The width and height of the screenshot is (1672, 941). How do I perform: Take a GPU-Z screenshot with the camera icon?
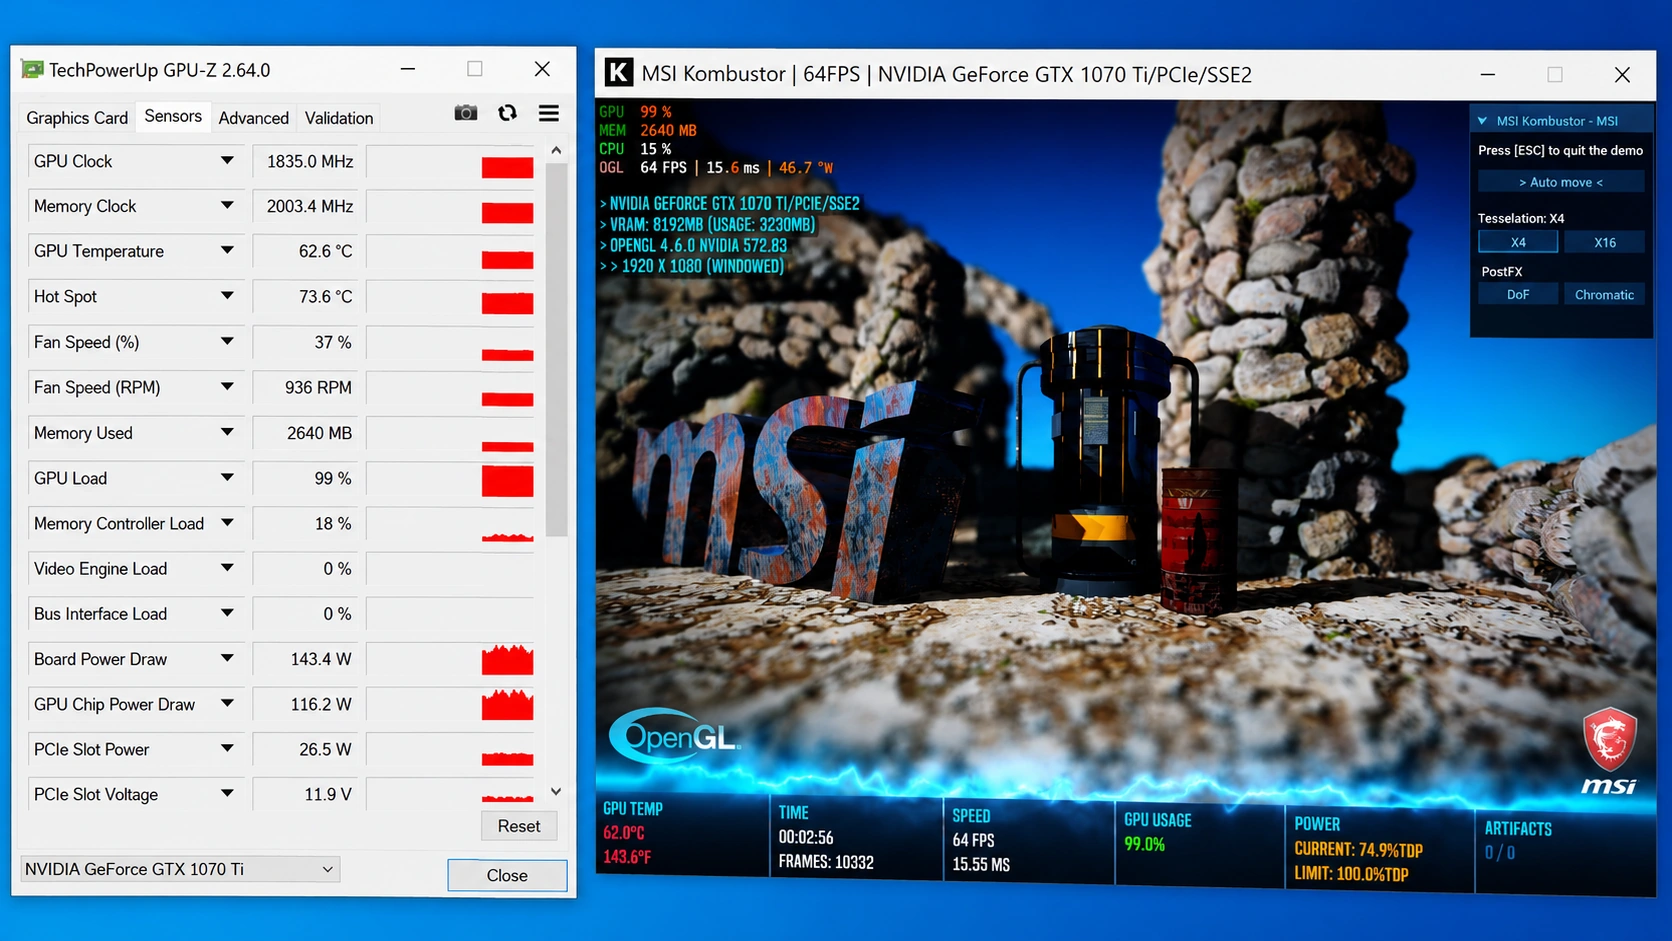(466, 113)
